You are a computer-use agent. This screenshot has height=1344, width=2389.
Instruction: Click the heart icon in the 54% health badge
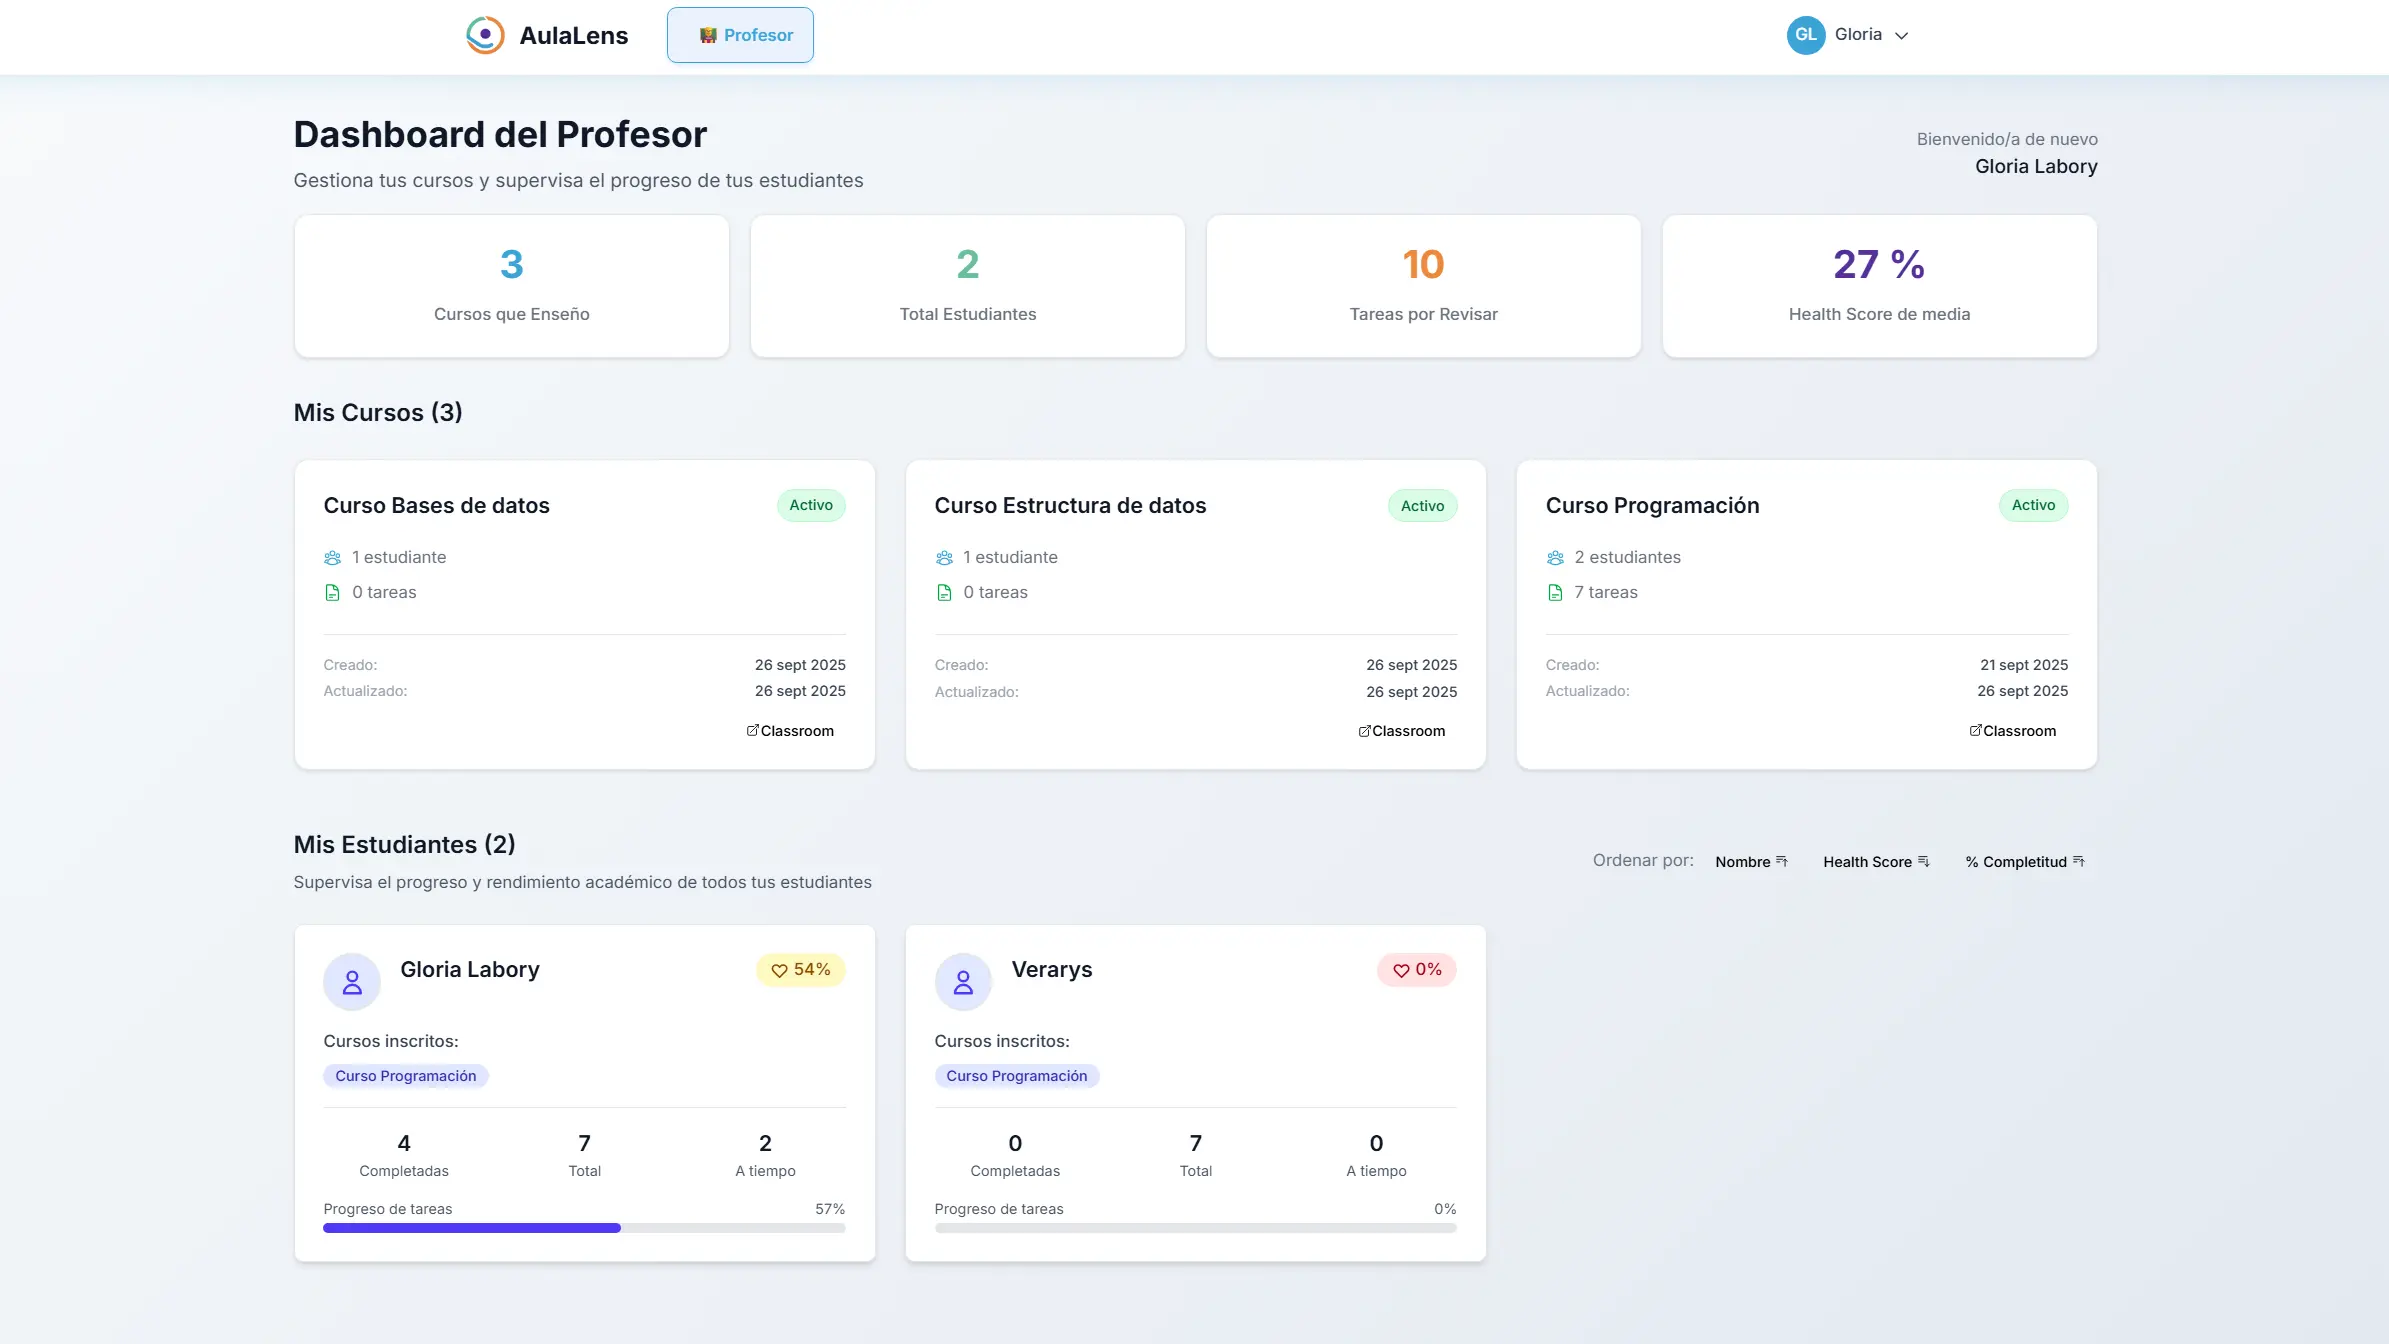click(779, 970)
